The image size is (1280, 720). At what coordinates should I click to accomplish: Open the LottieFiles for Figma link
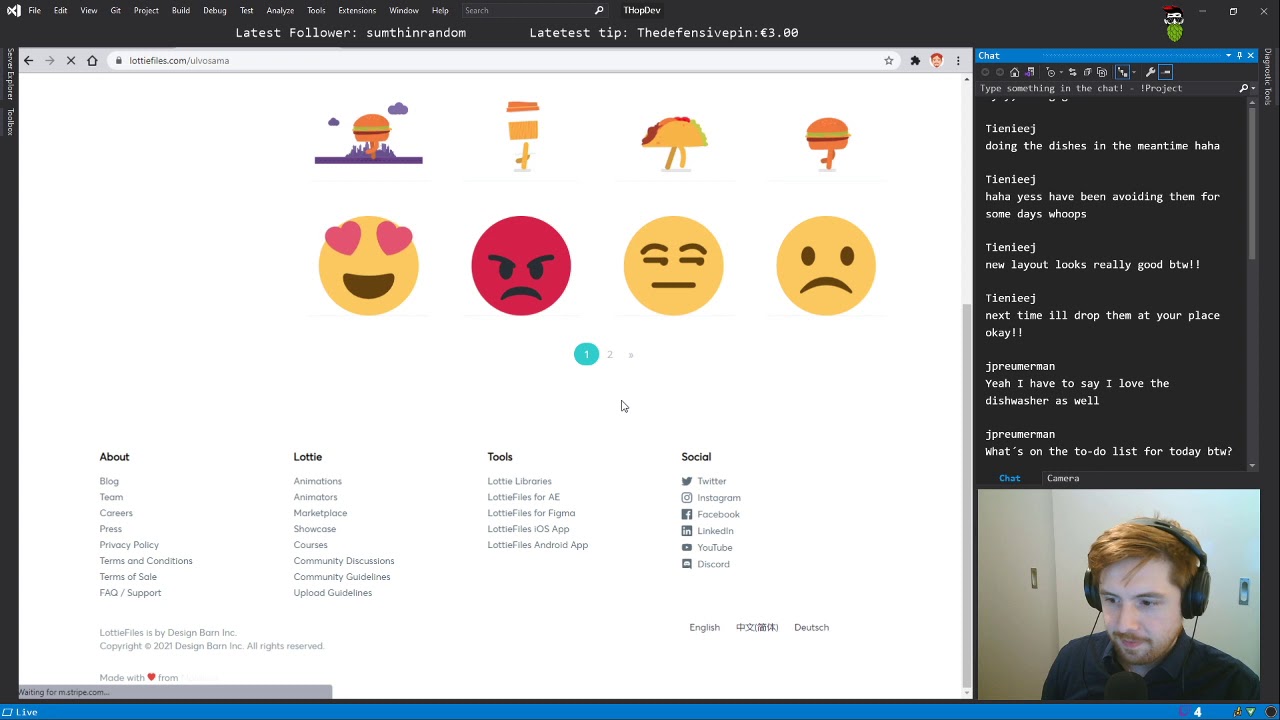[x=531, y=513]
